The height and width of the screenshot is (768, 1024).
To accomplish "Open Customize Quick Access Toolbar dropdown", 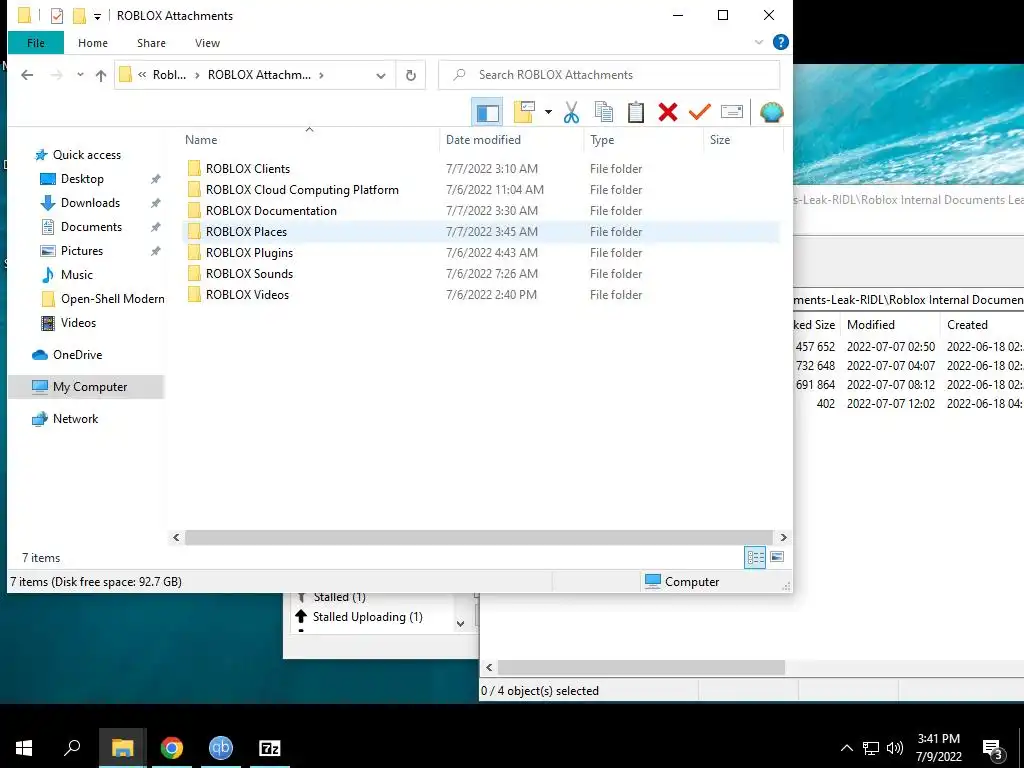I will [97, 16].
